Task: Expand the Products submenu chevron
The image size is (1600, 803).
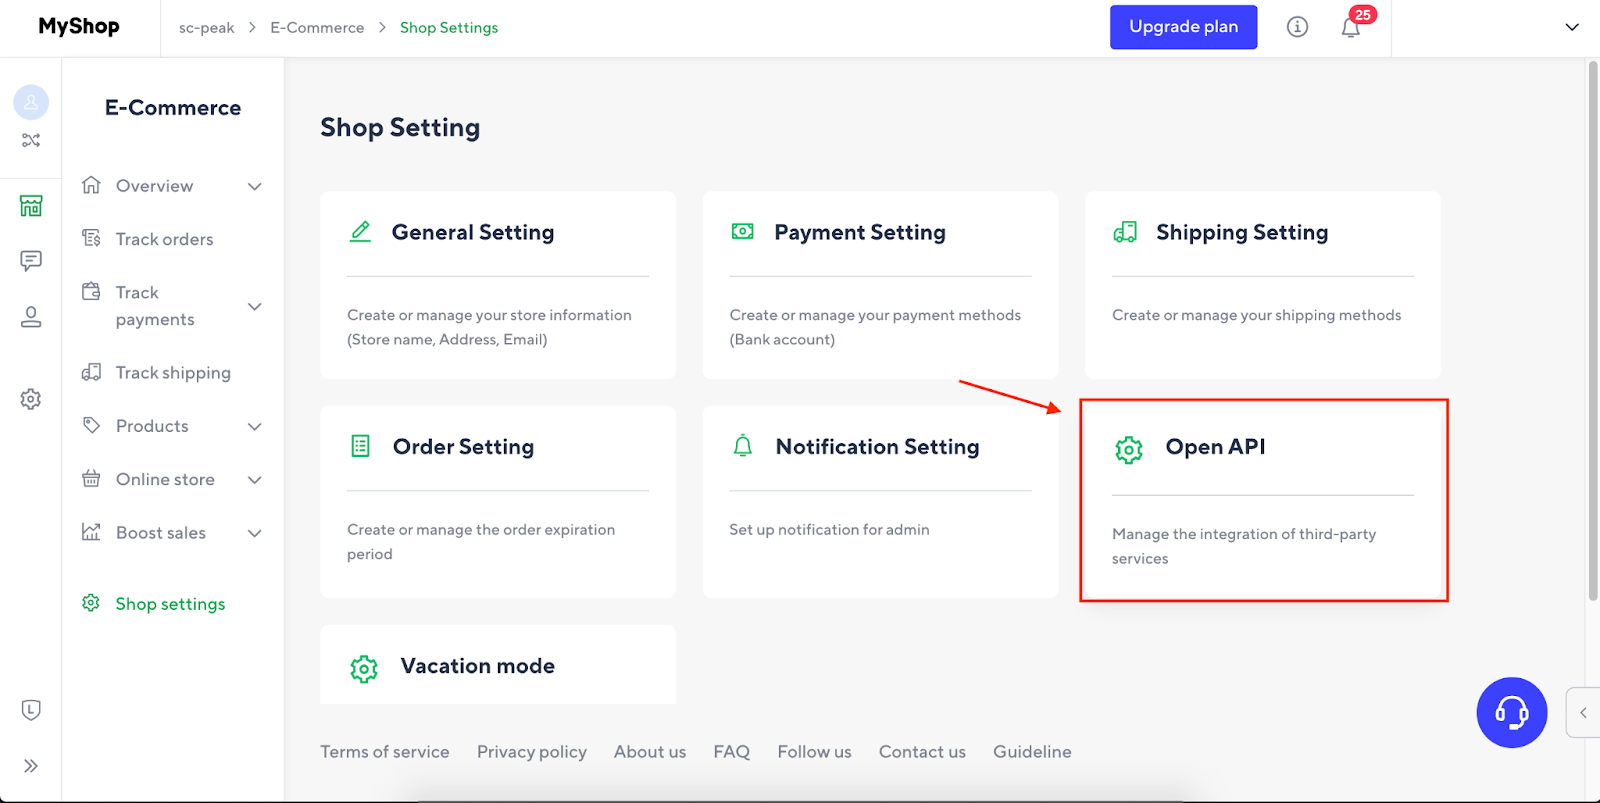Action: point(255,427)
